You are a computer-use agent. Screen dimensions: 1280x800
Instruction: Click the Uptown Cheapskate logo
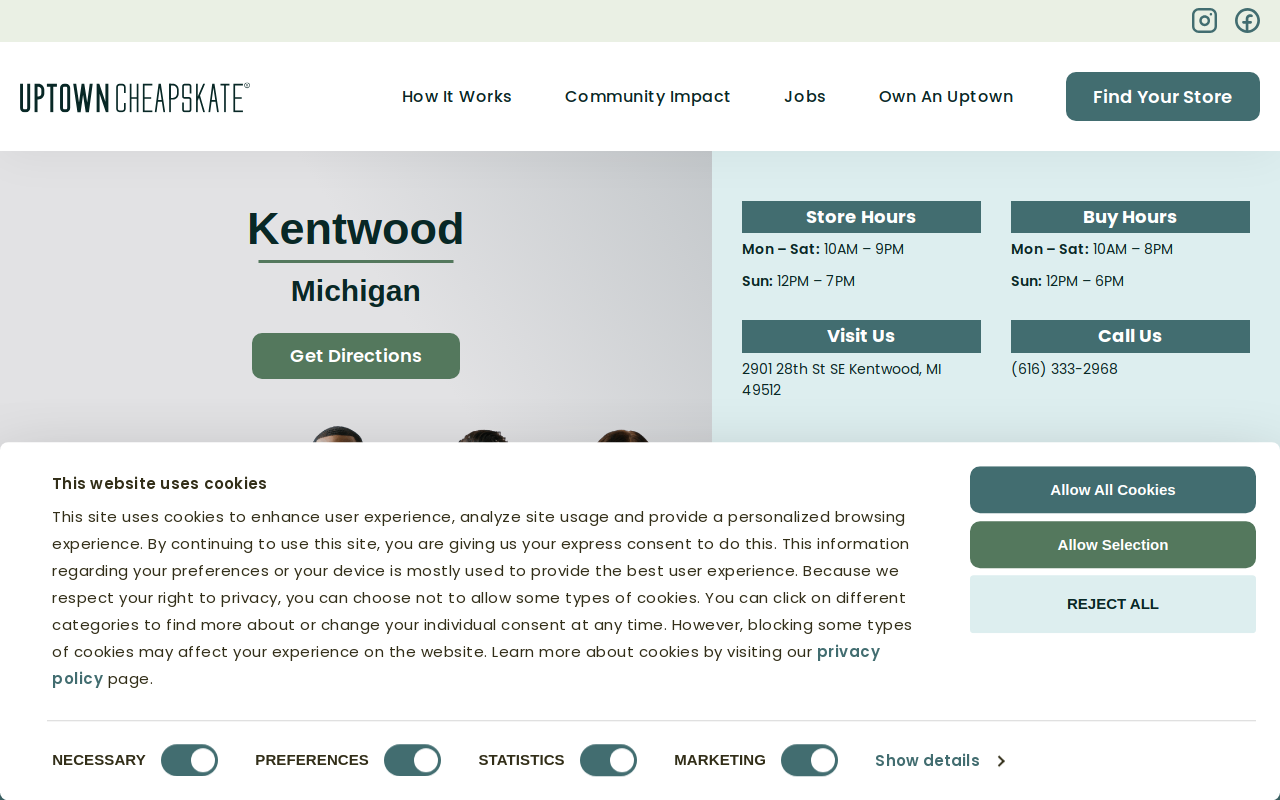pyautogui.click(x=135, y=97)
